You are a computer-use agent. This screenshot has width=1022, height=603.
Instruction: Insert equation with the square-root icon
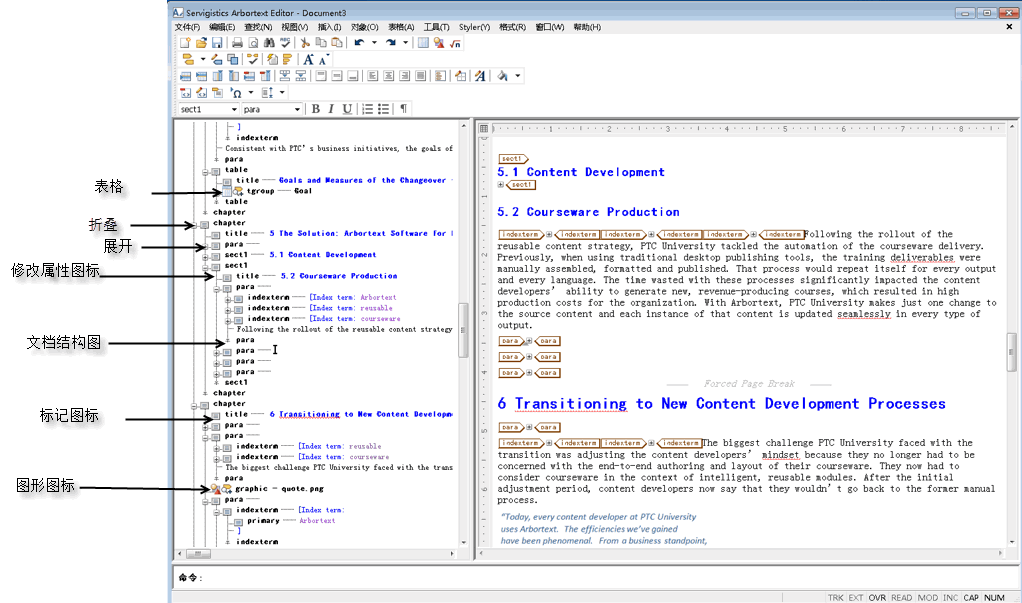pyautogui.click(x=455, y=43)
